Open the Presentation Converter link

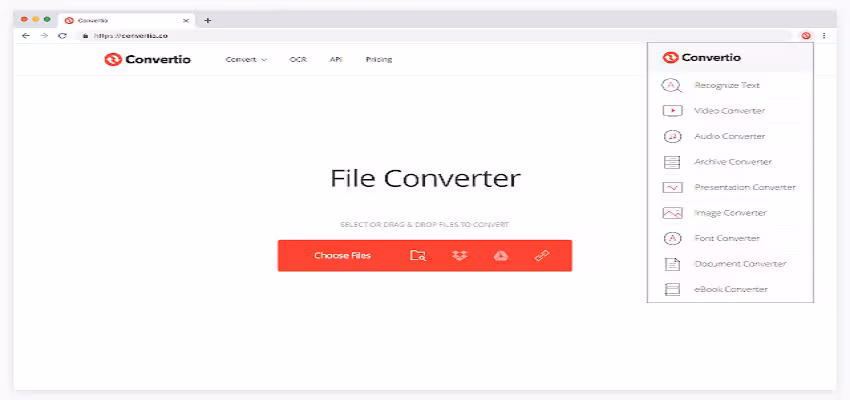click(745, 188)
